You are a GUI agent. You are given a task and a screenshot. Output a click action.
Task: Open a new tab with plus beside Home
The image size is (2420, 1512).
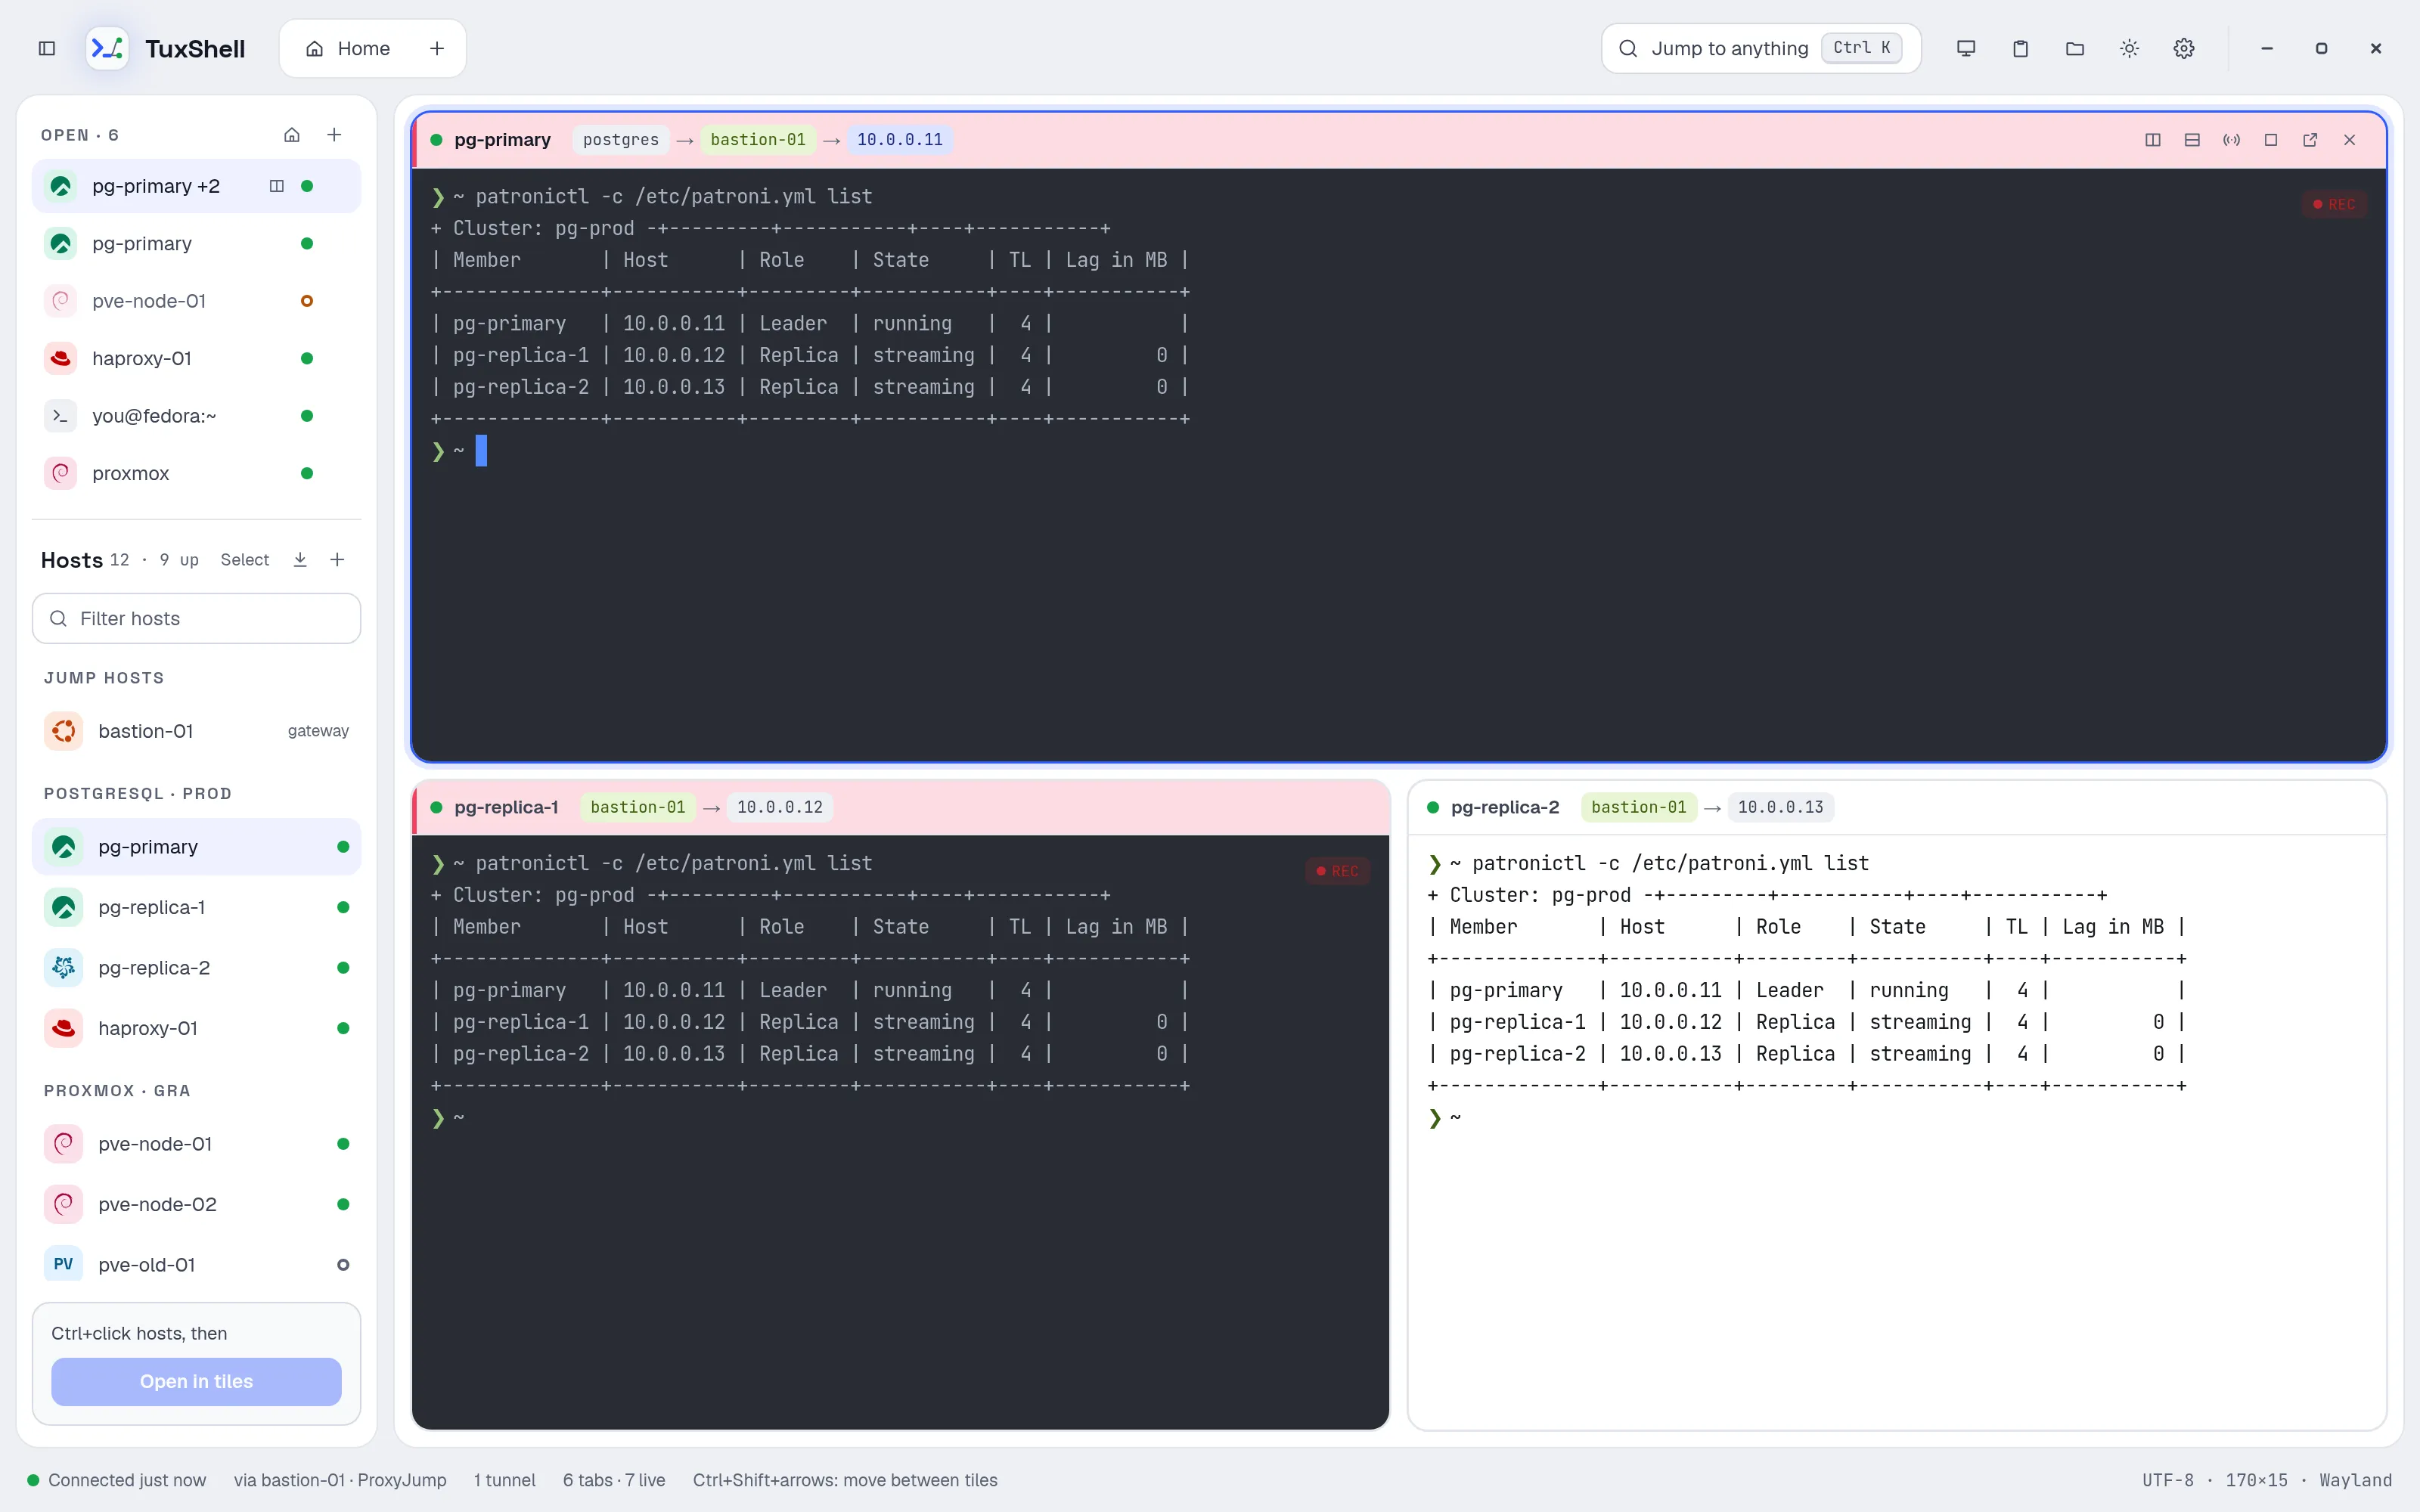[x=437, y=48]
